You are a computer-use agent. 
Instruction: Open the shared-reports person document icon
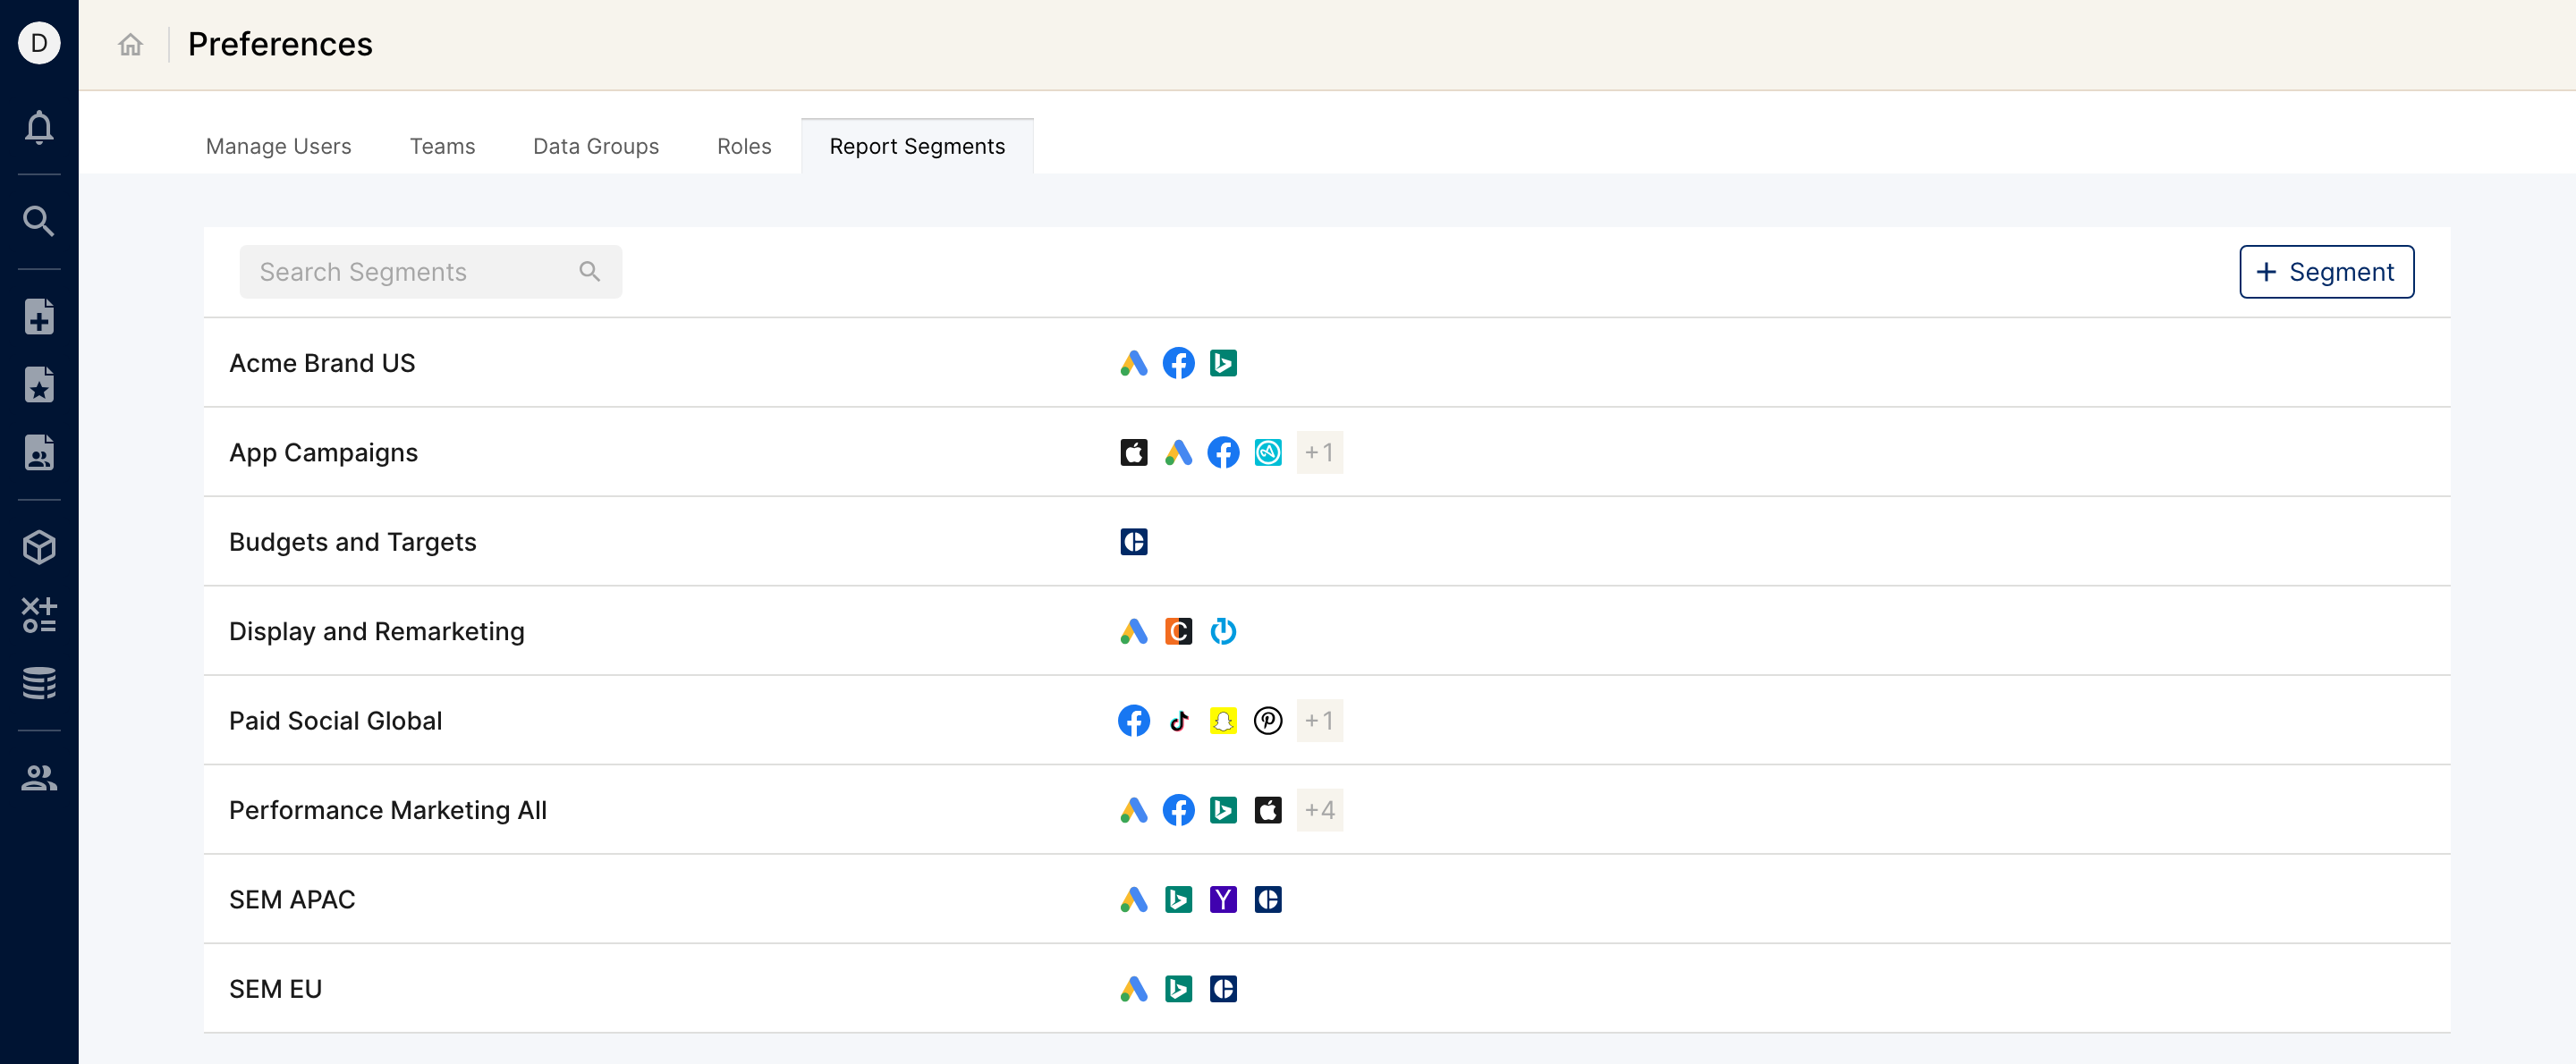[39, 453]
